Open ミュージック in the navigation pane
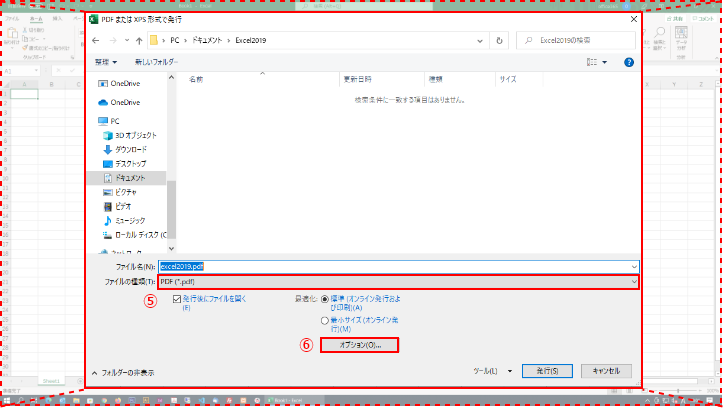This screenshot has width=723, height=408. [124, 221]
